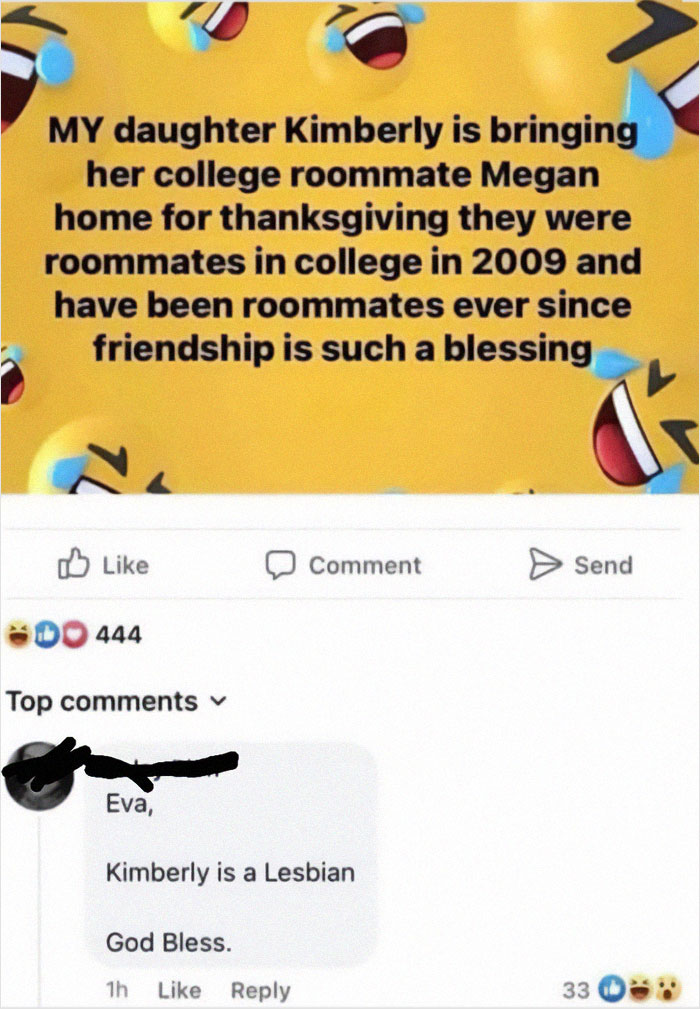Click the comment's 1h timestamp
This screenshot has width=700, height=1009.
[x=116, y=990]
